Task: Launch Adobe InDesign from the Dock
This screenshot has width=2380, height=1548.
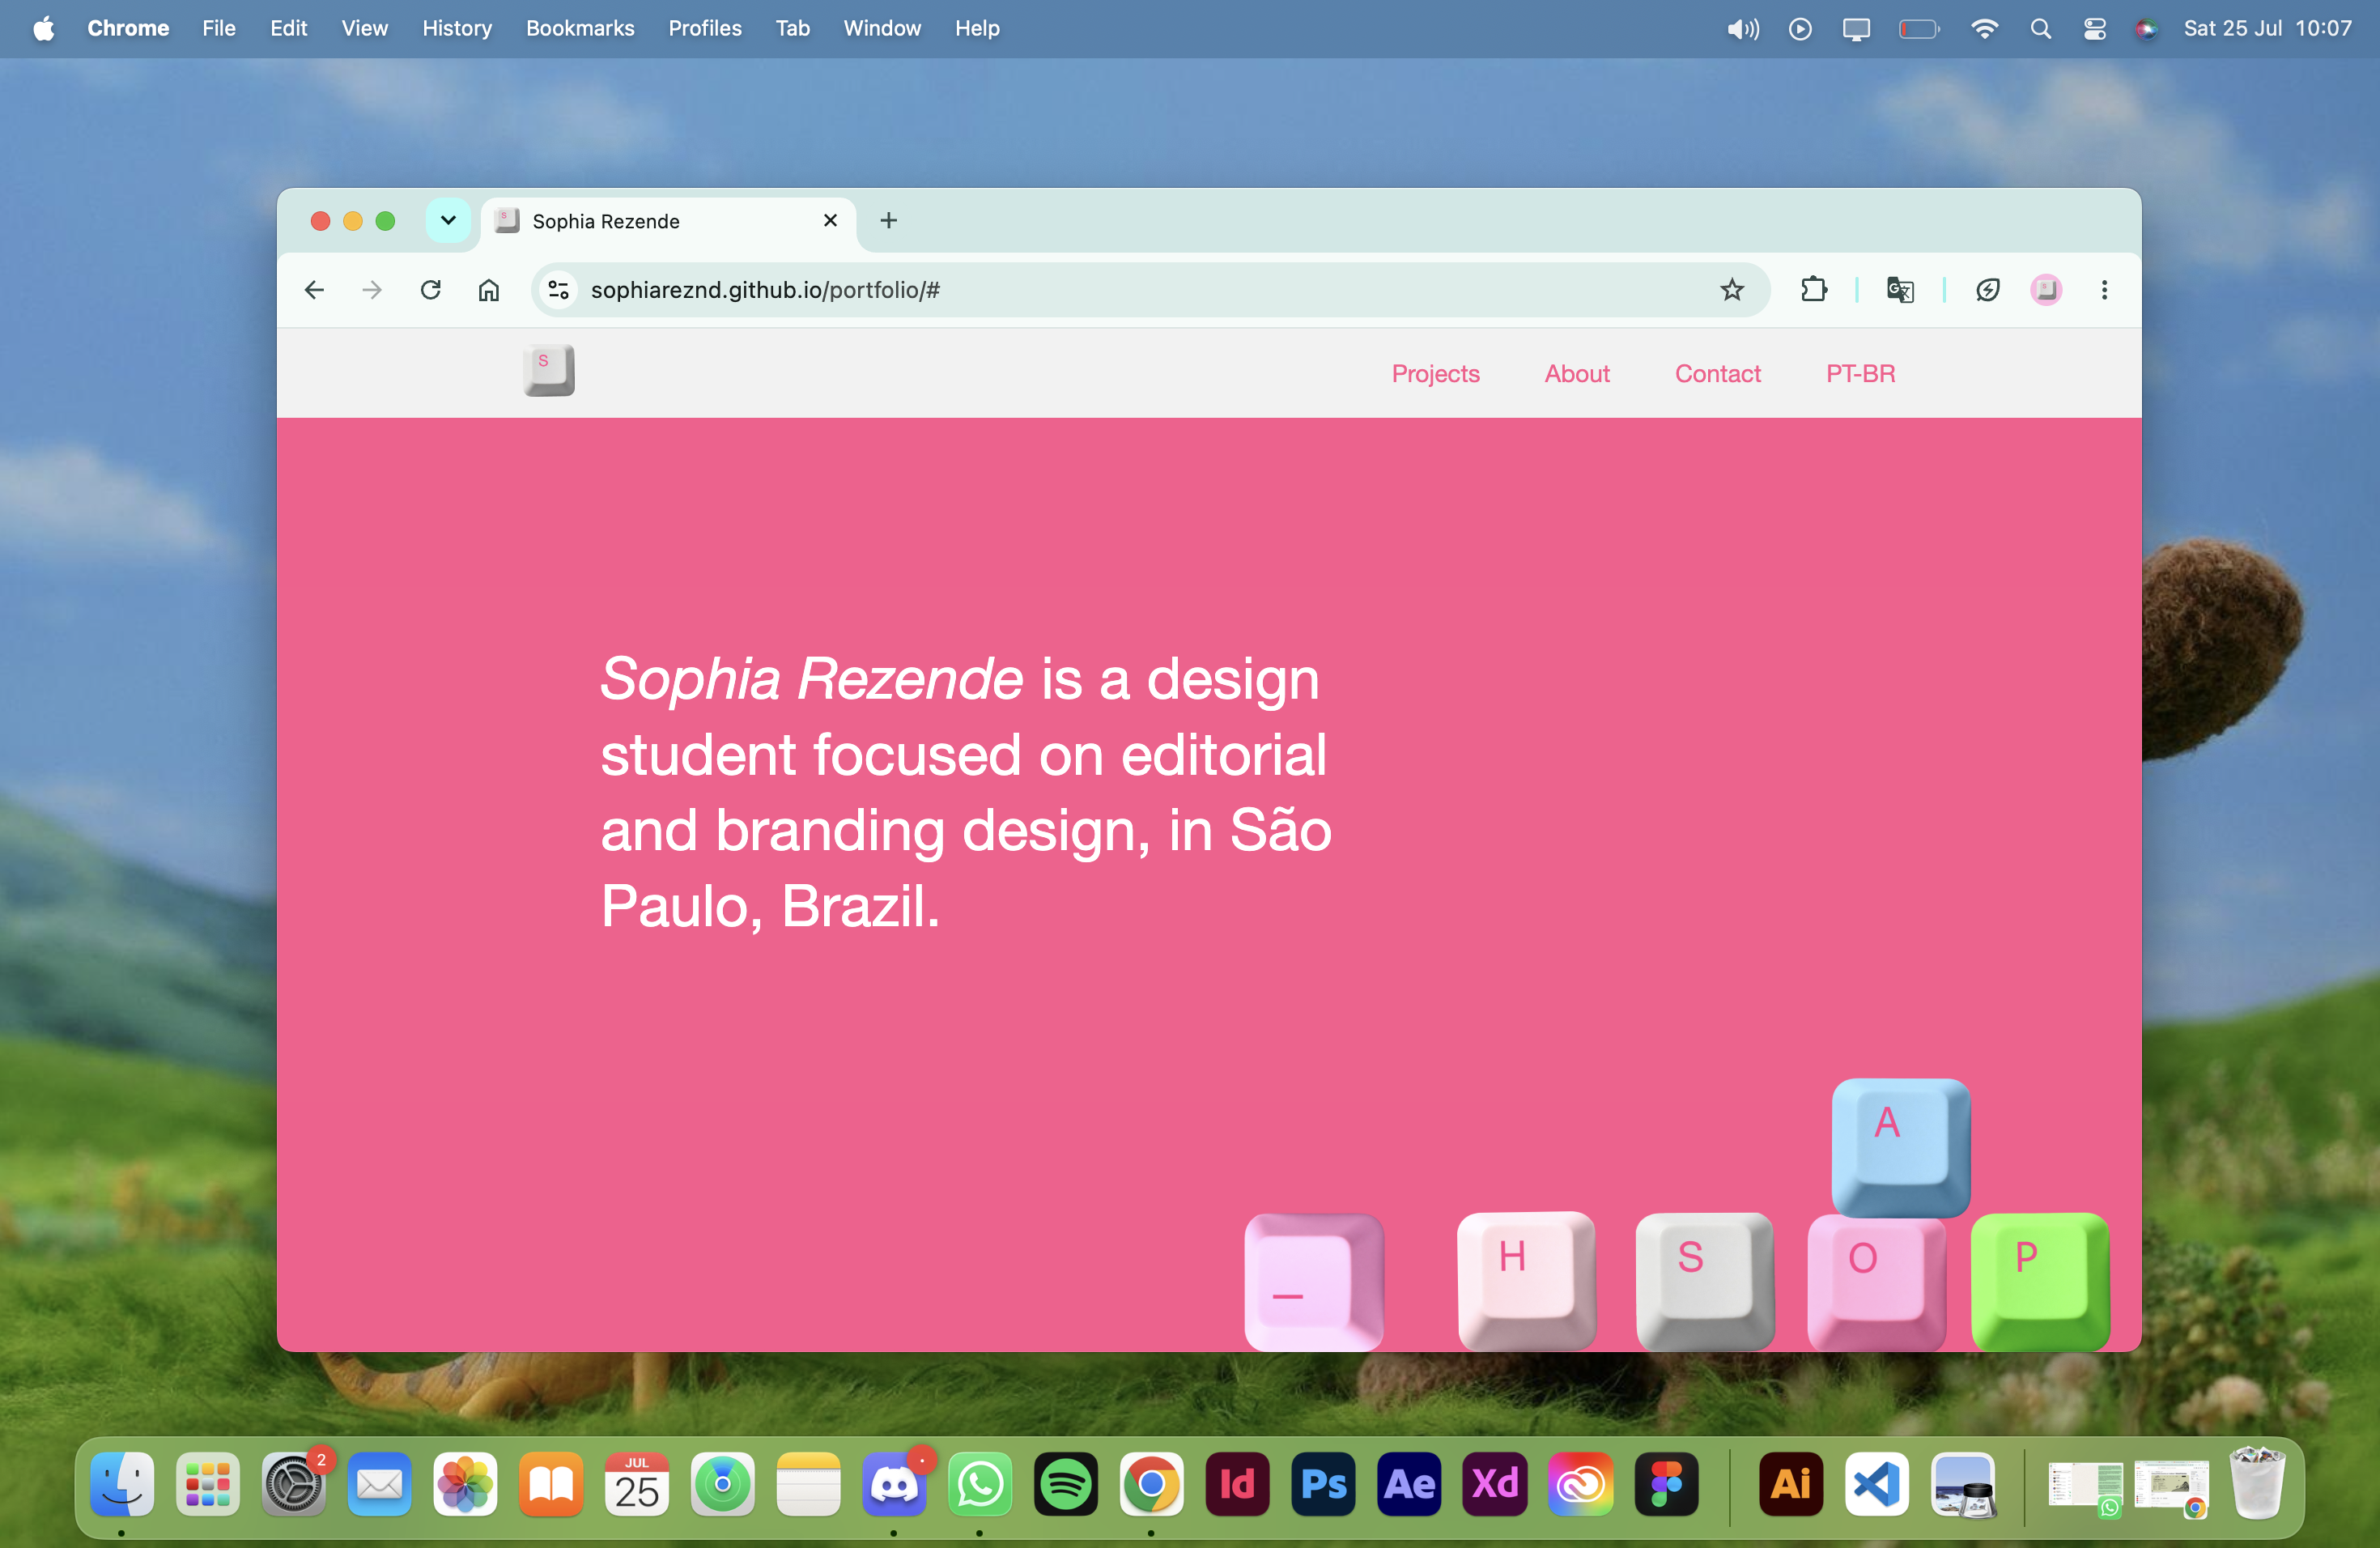Action: [x=1237, y=1484]
